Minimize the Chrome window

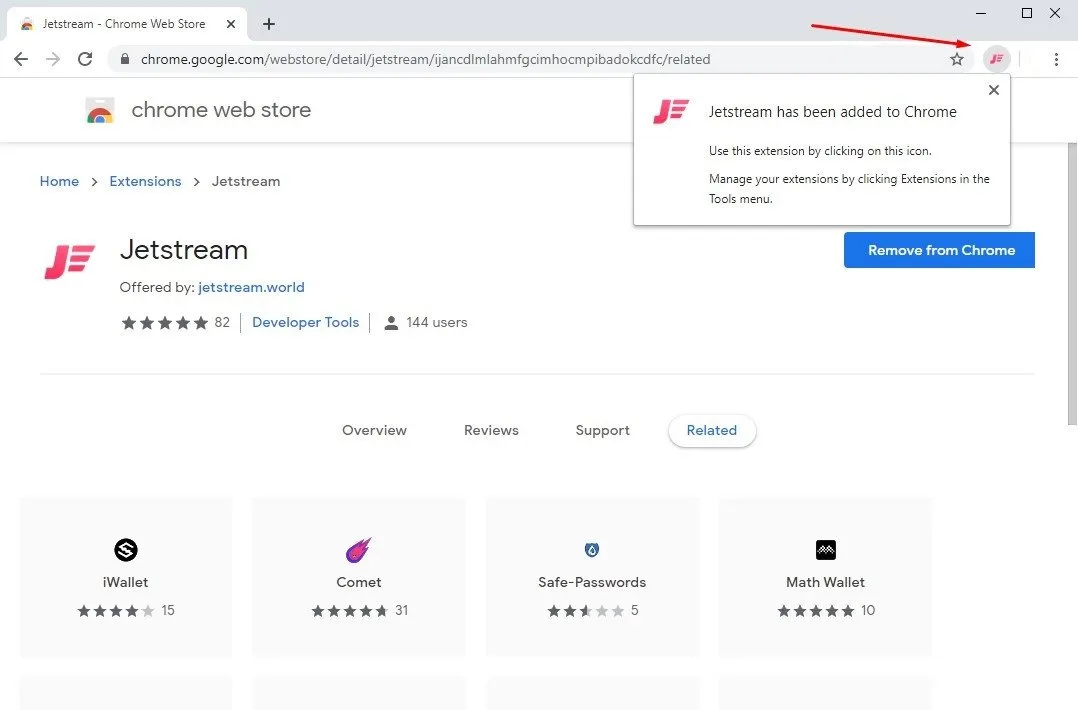click(981, 13)
